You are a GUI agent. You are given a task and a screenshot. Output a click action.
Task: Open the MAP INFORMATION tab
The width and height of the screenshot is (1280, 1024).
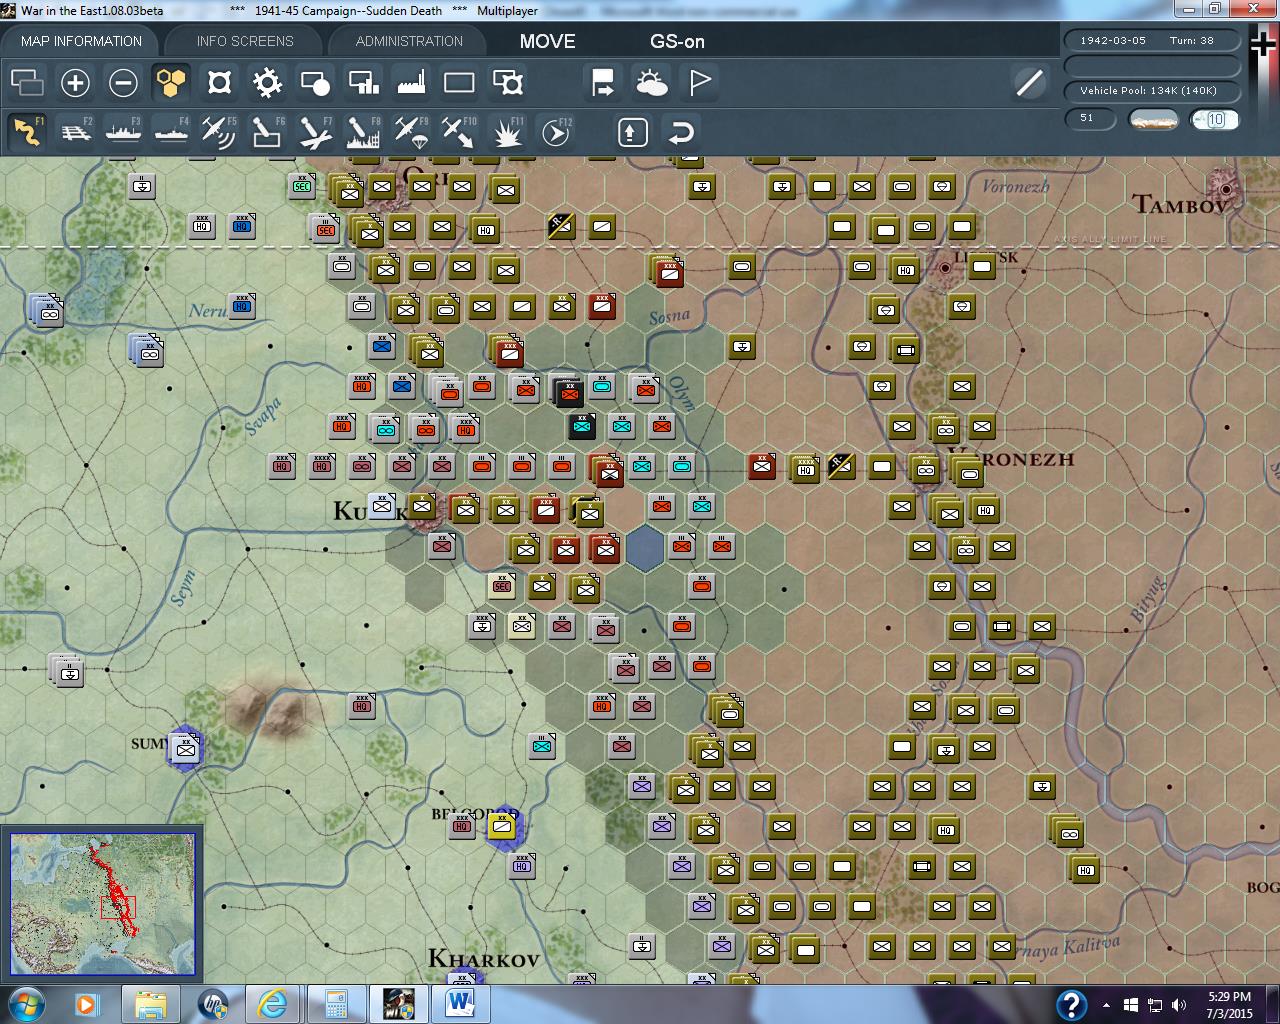[x=81, y=41]
